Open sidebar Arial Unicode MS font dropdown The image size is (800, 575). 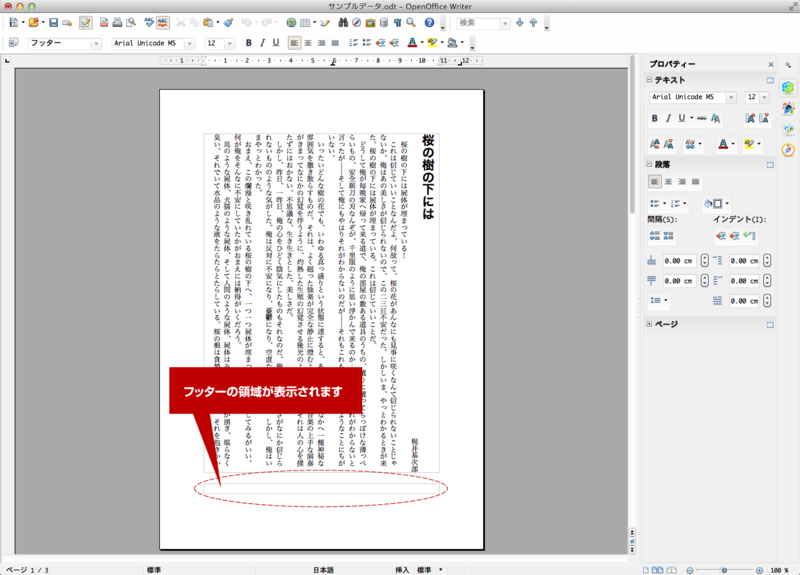click(731, 97)
